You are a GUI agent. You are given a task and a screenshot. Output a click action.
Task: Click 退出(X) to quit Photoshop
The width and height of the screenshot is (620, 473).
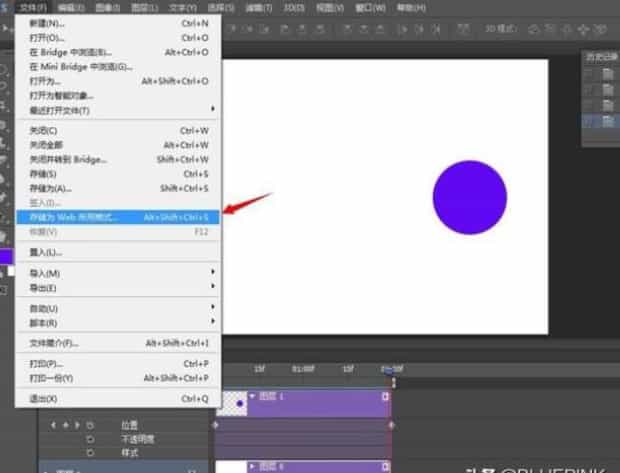[40, 399]
